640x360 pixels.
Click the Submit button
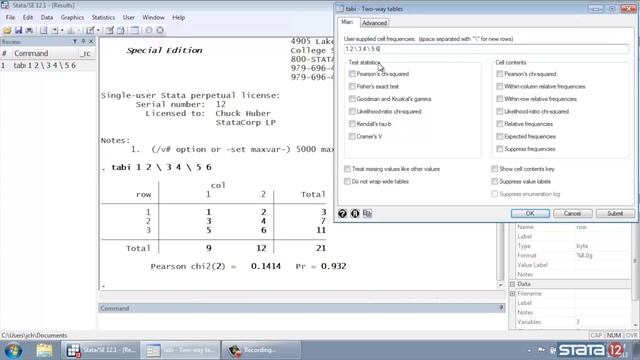615,213
